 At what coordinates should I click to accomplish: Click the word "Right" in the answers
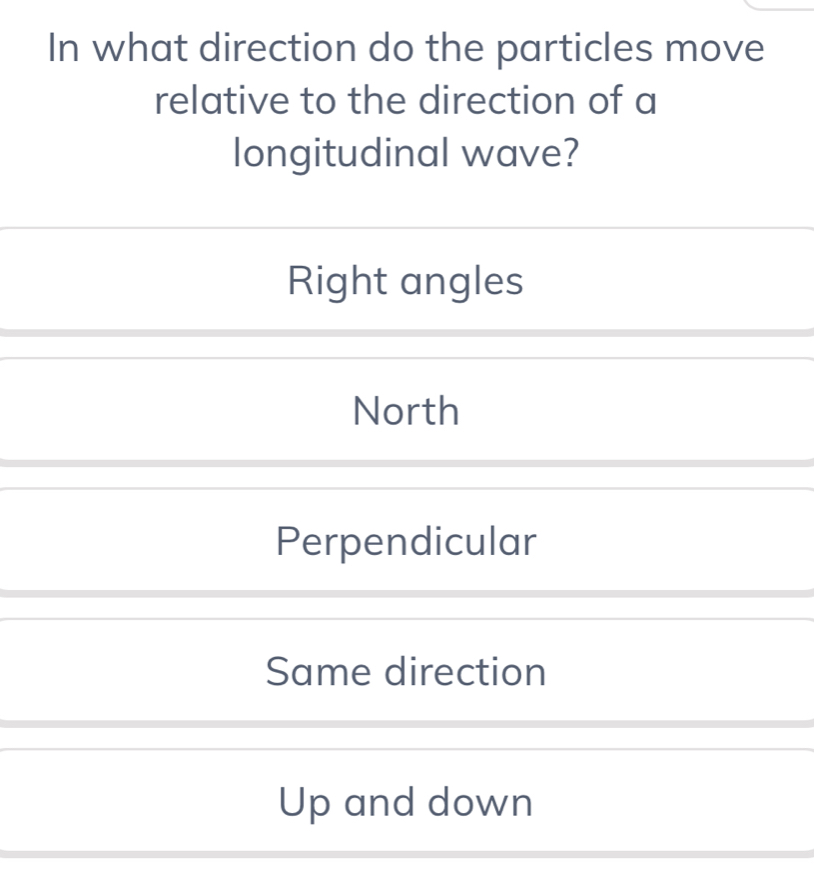coord(337,281)
